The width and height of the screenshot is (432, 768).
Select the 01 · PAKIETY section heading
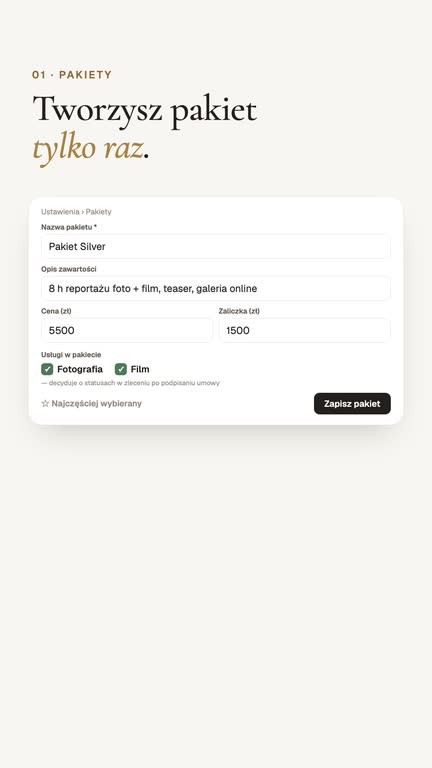pos(72,75)
